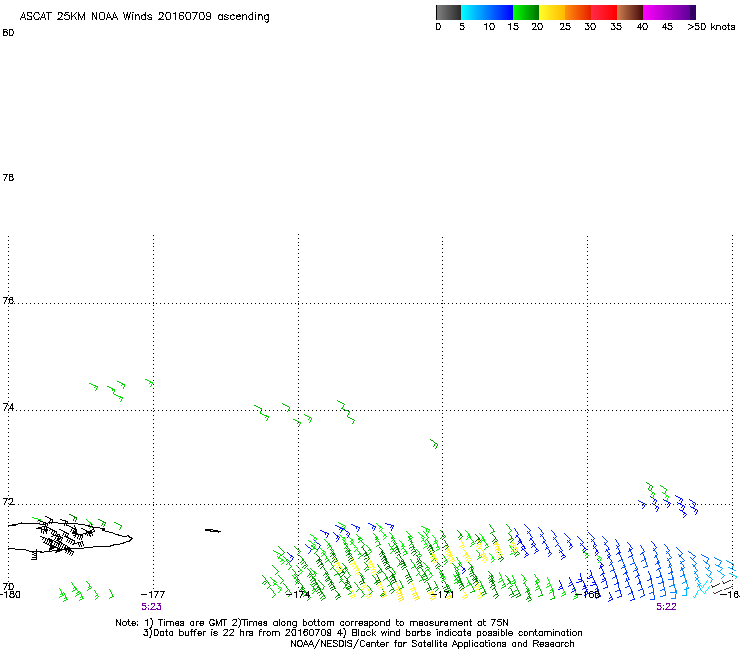The height and width of the screenshot is (650, 740).
Task: Click the top latitude label 80
Action: 8,33
